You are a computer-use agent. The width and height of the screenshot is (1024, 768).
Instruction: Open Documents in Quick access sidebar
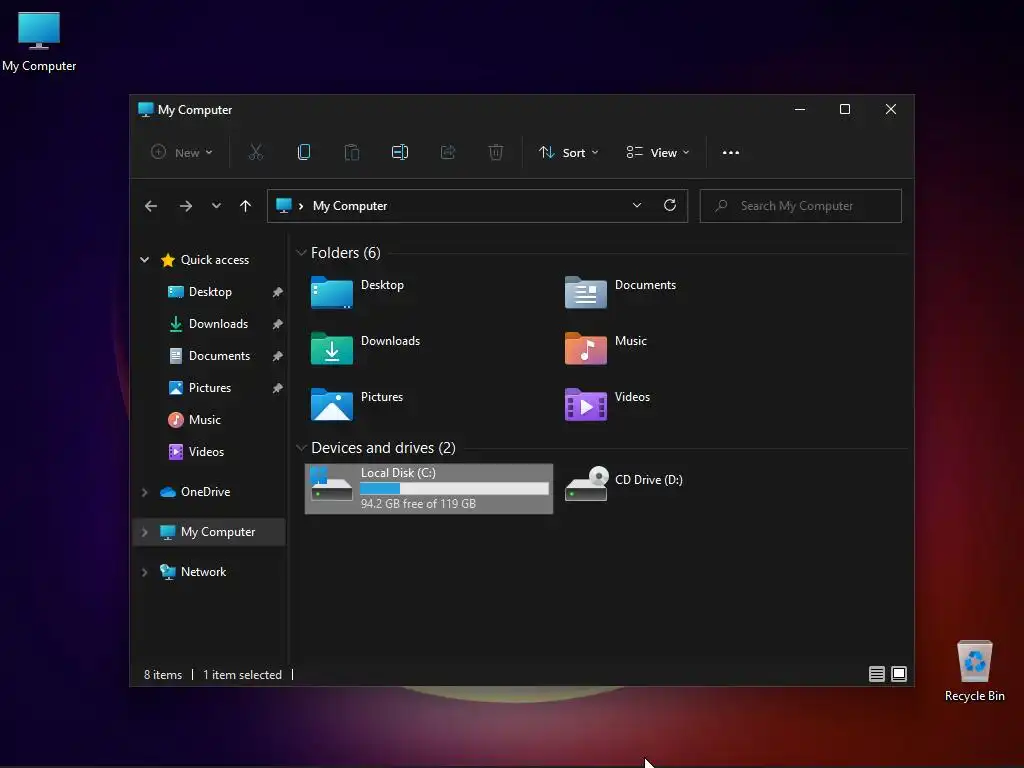[219, 356]
